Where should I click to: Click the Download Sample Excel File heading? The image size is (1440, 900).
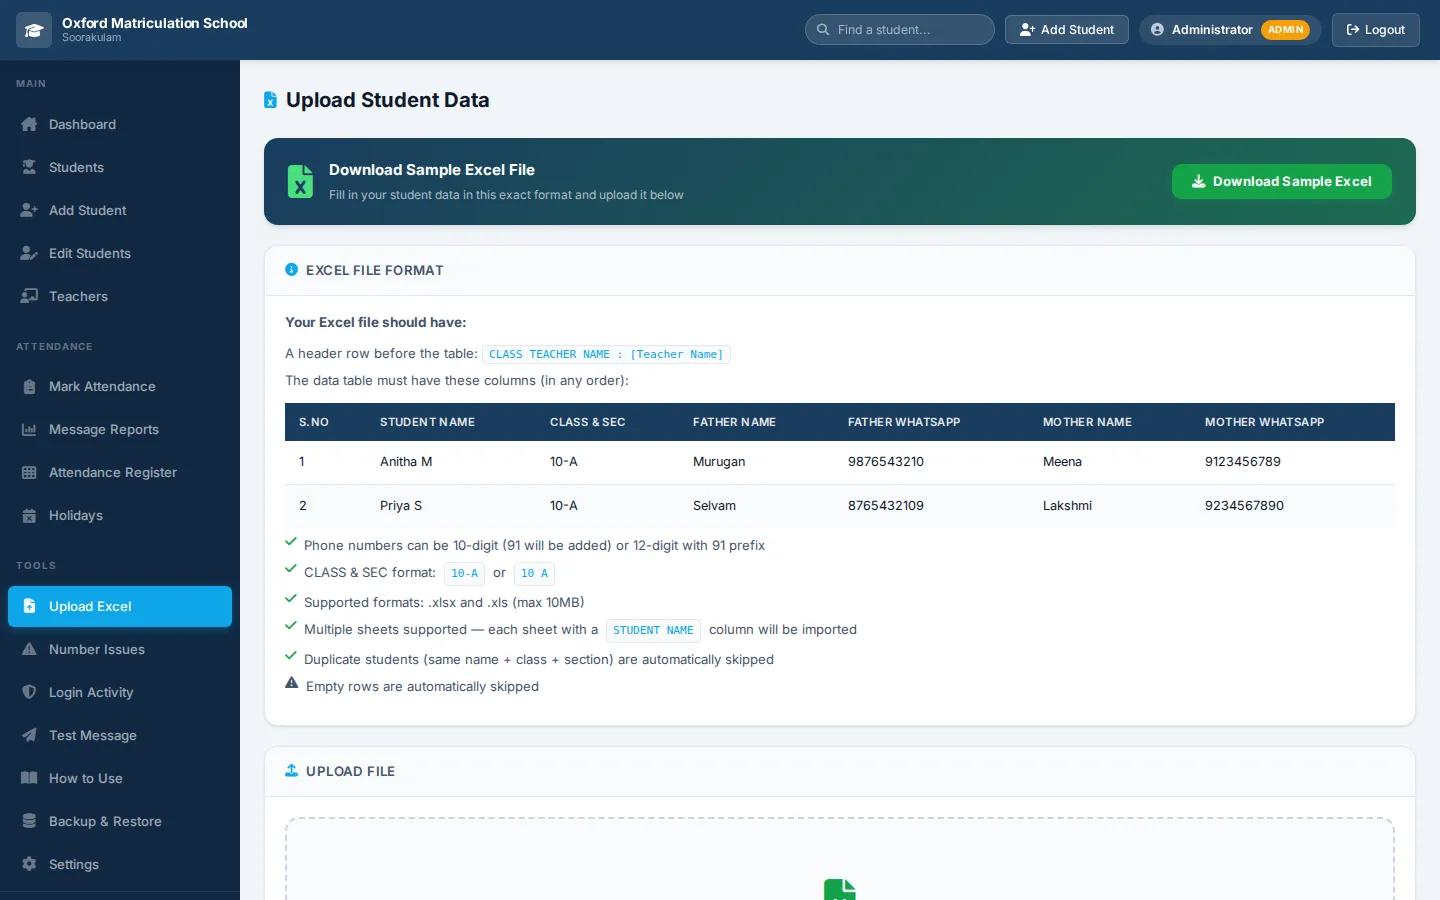point(432,170)
